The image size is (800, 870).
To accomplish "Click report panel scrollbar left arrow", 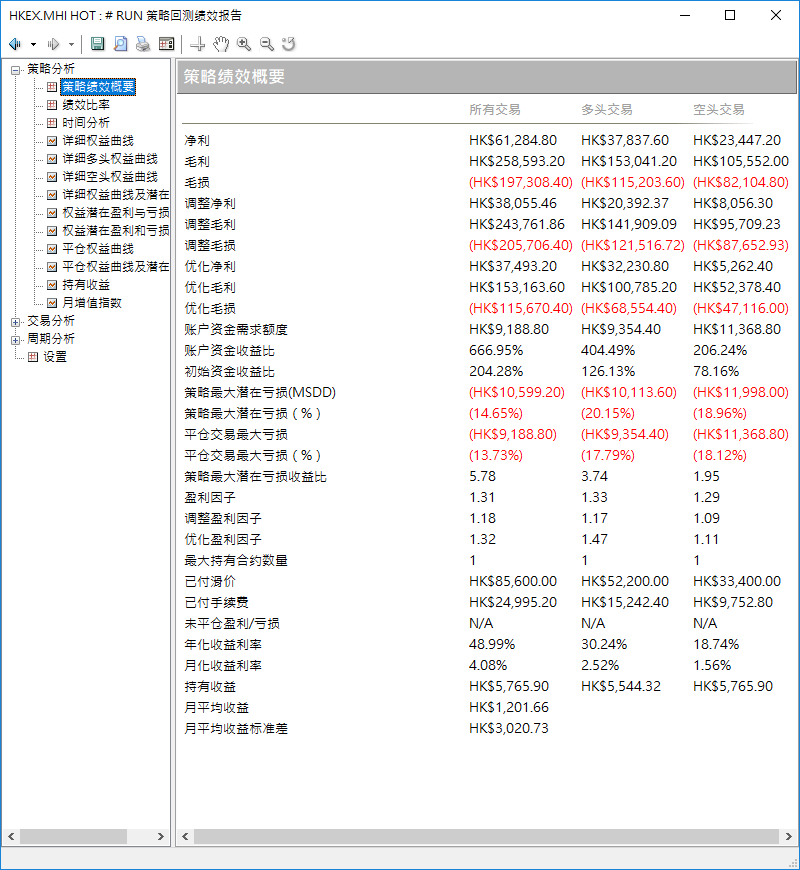I will point(185,836).
